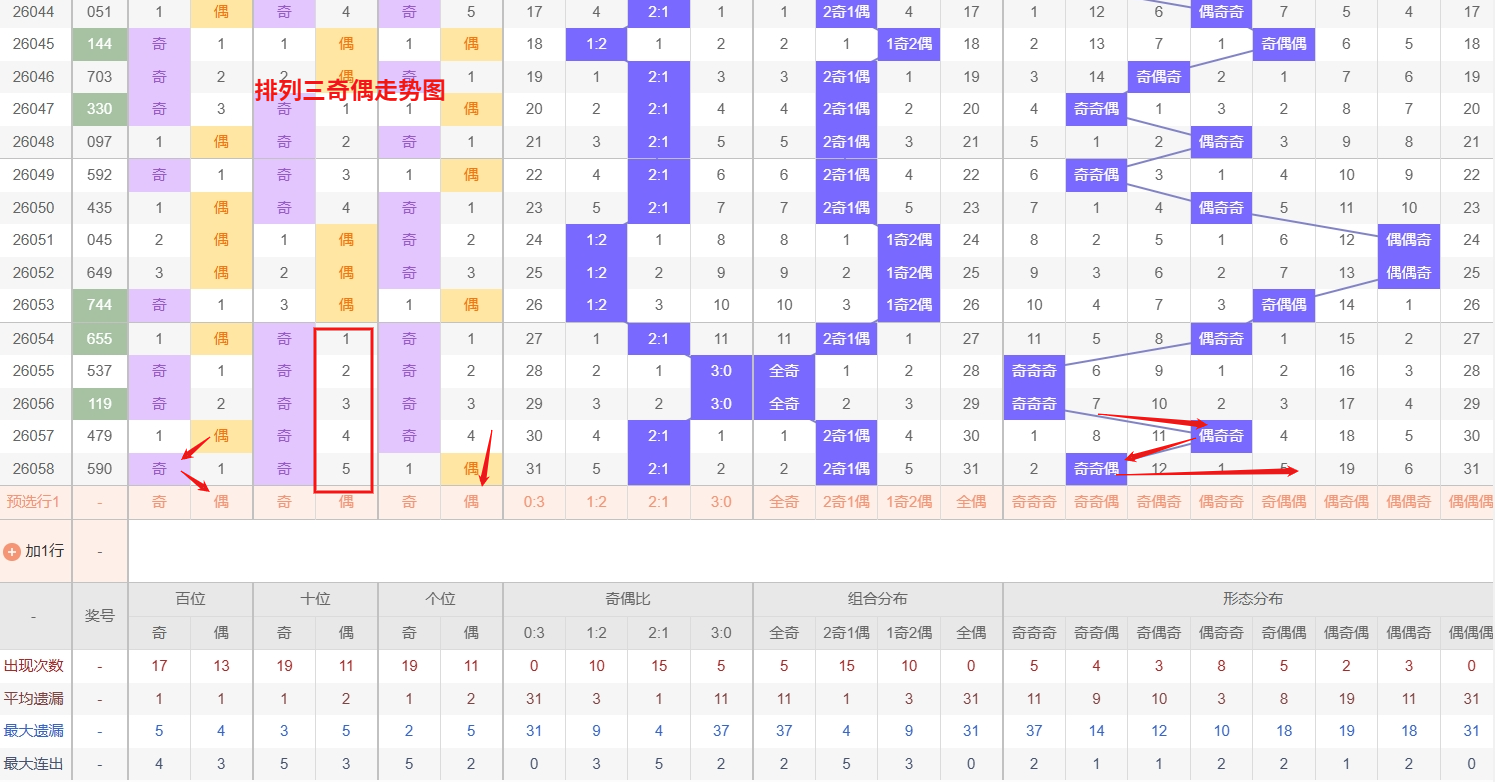Toggle 2奇1偶 in the 预选行1 row
The width and height of the screenshot is (1497, 782).
tap(846, 502)
